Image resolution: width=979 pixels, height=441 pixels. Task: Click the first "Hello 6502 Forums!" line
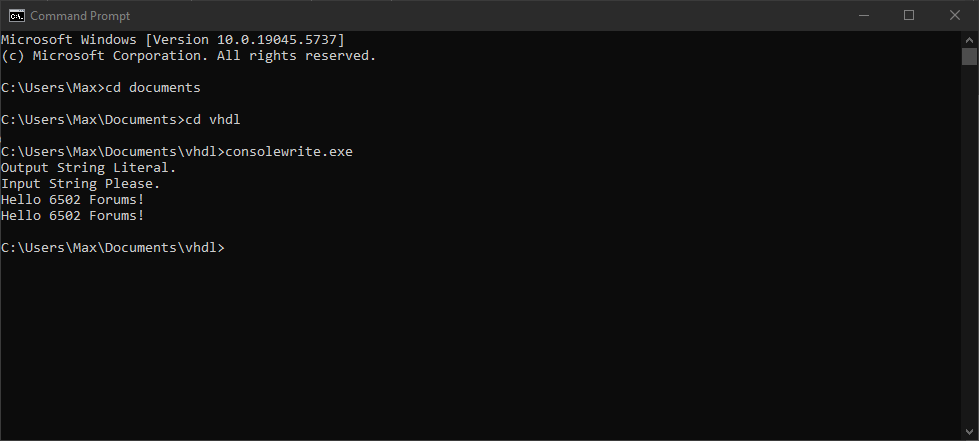click(72, 199)
